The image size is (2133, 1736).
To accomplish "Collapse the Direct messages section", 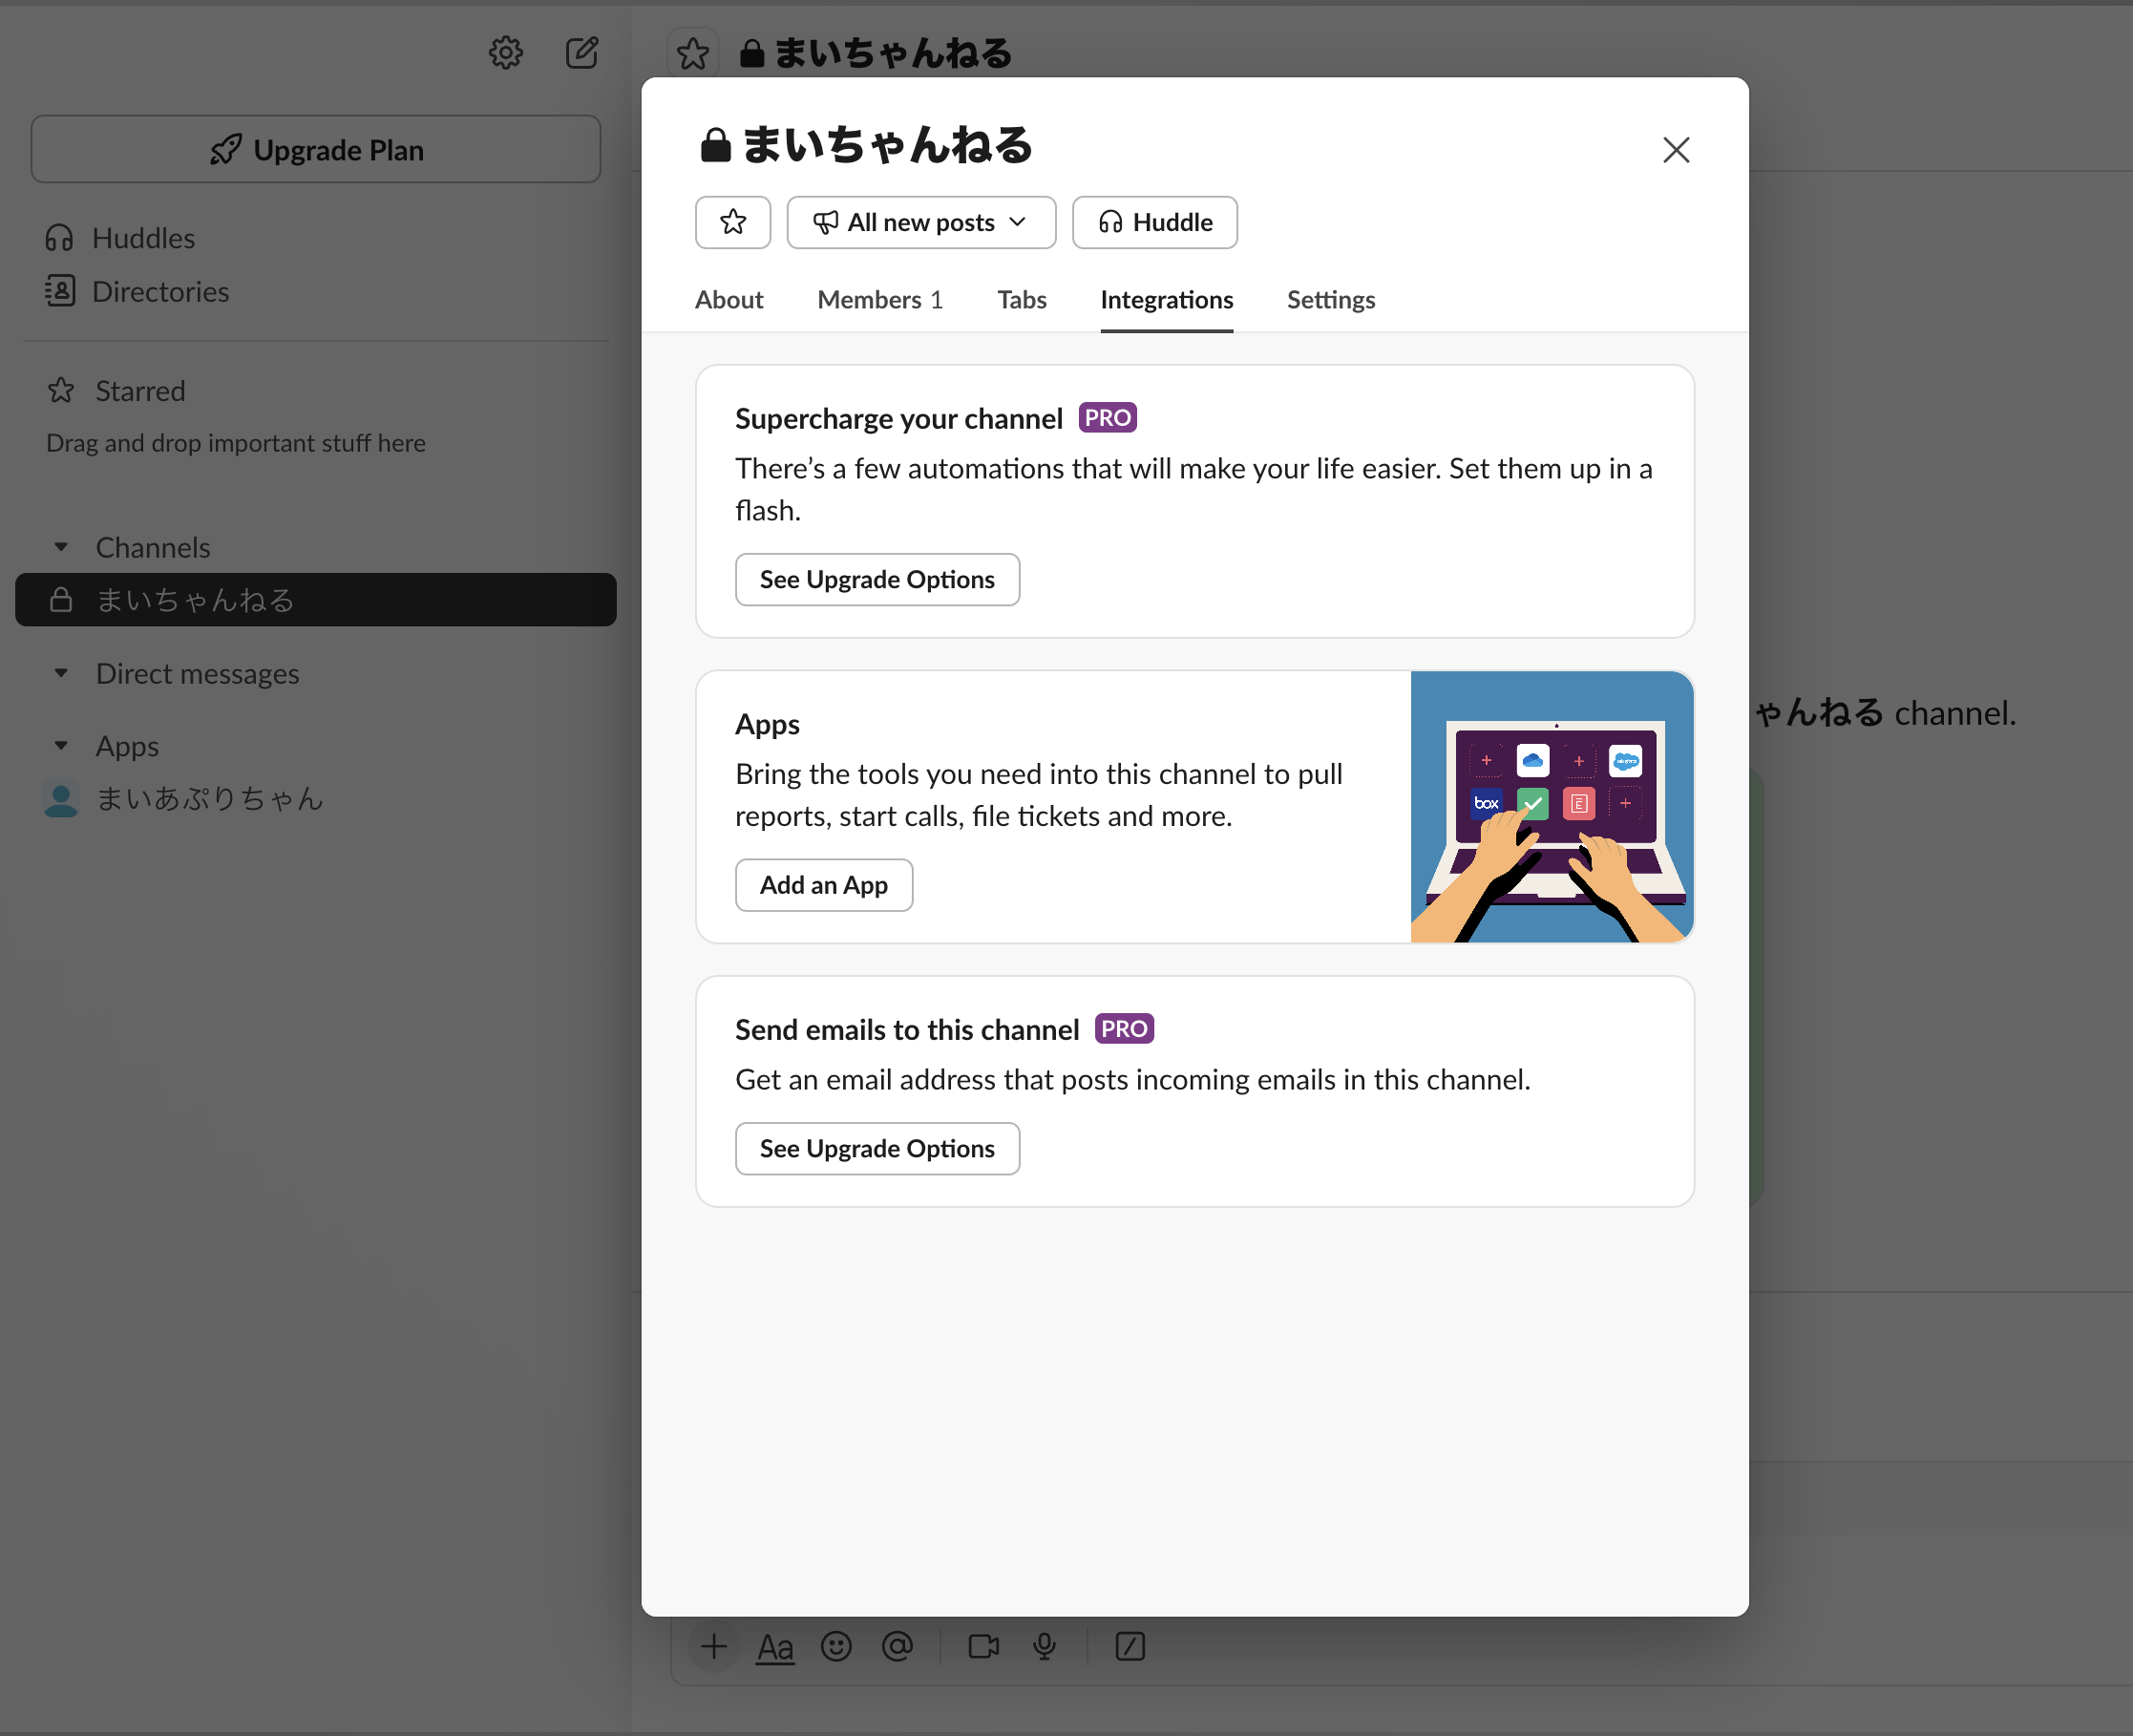I will pyautogui.click(x=61, y=673).
